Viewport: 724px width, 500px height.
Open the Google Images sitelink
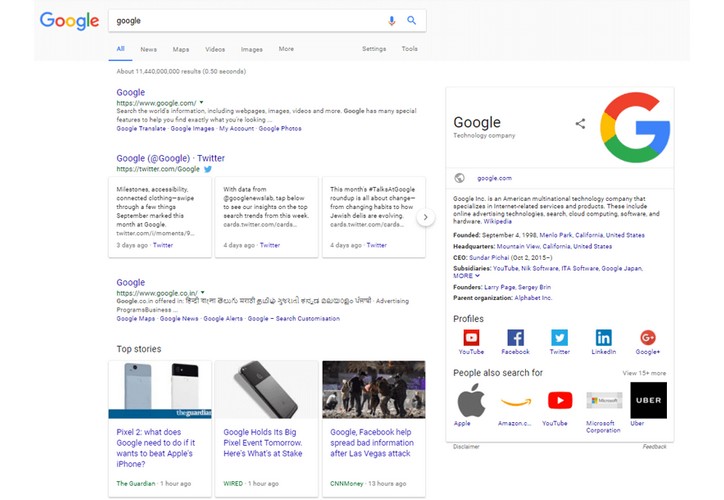click(192, 128)
